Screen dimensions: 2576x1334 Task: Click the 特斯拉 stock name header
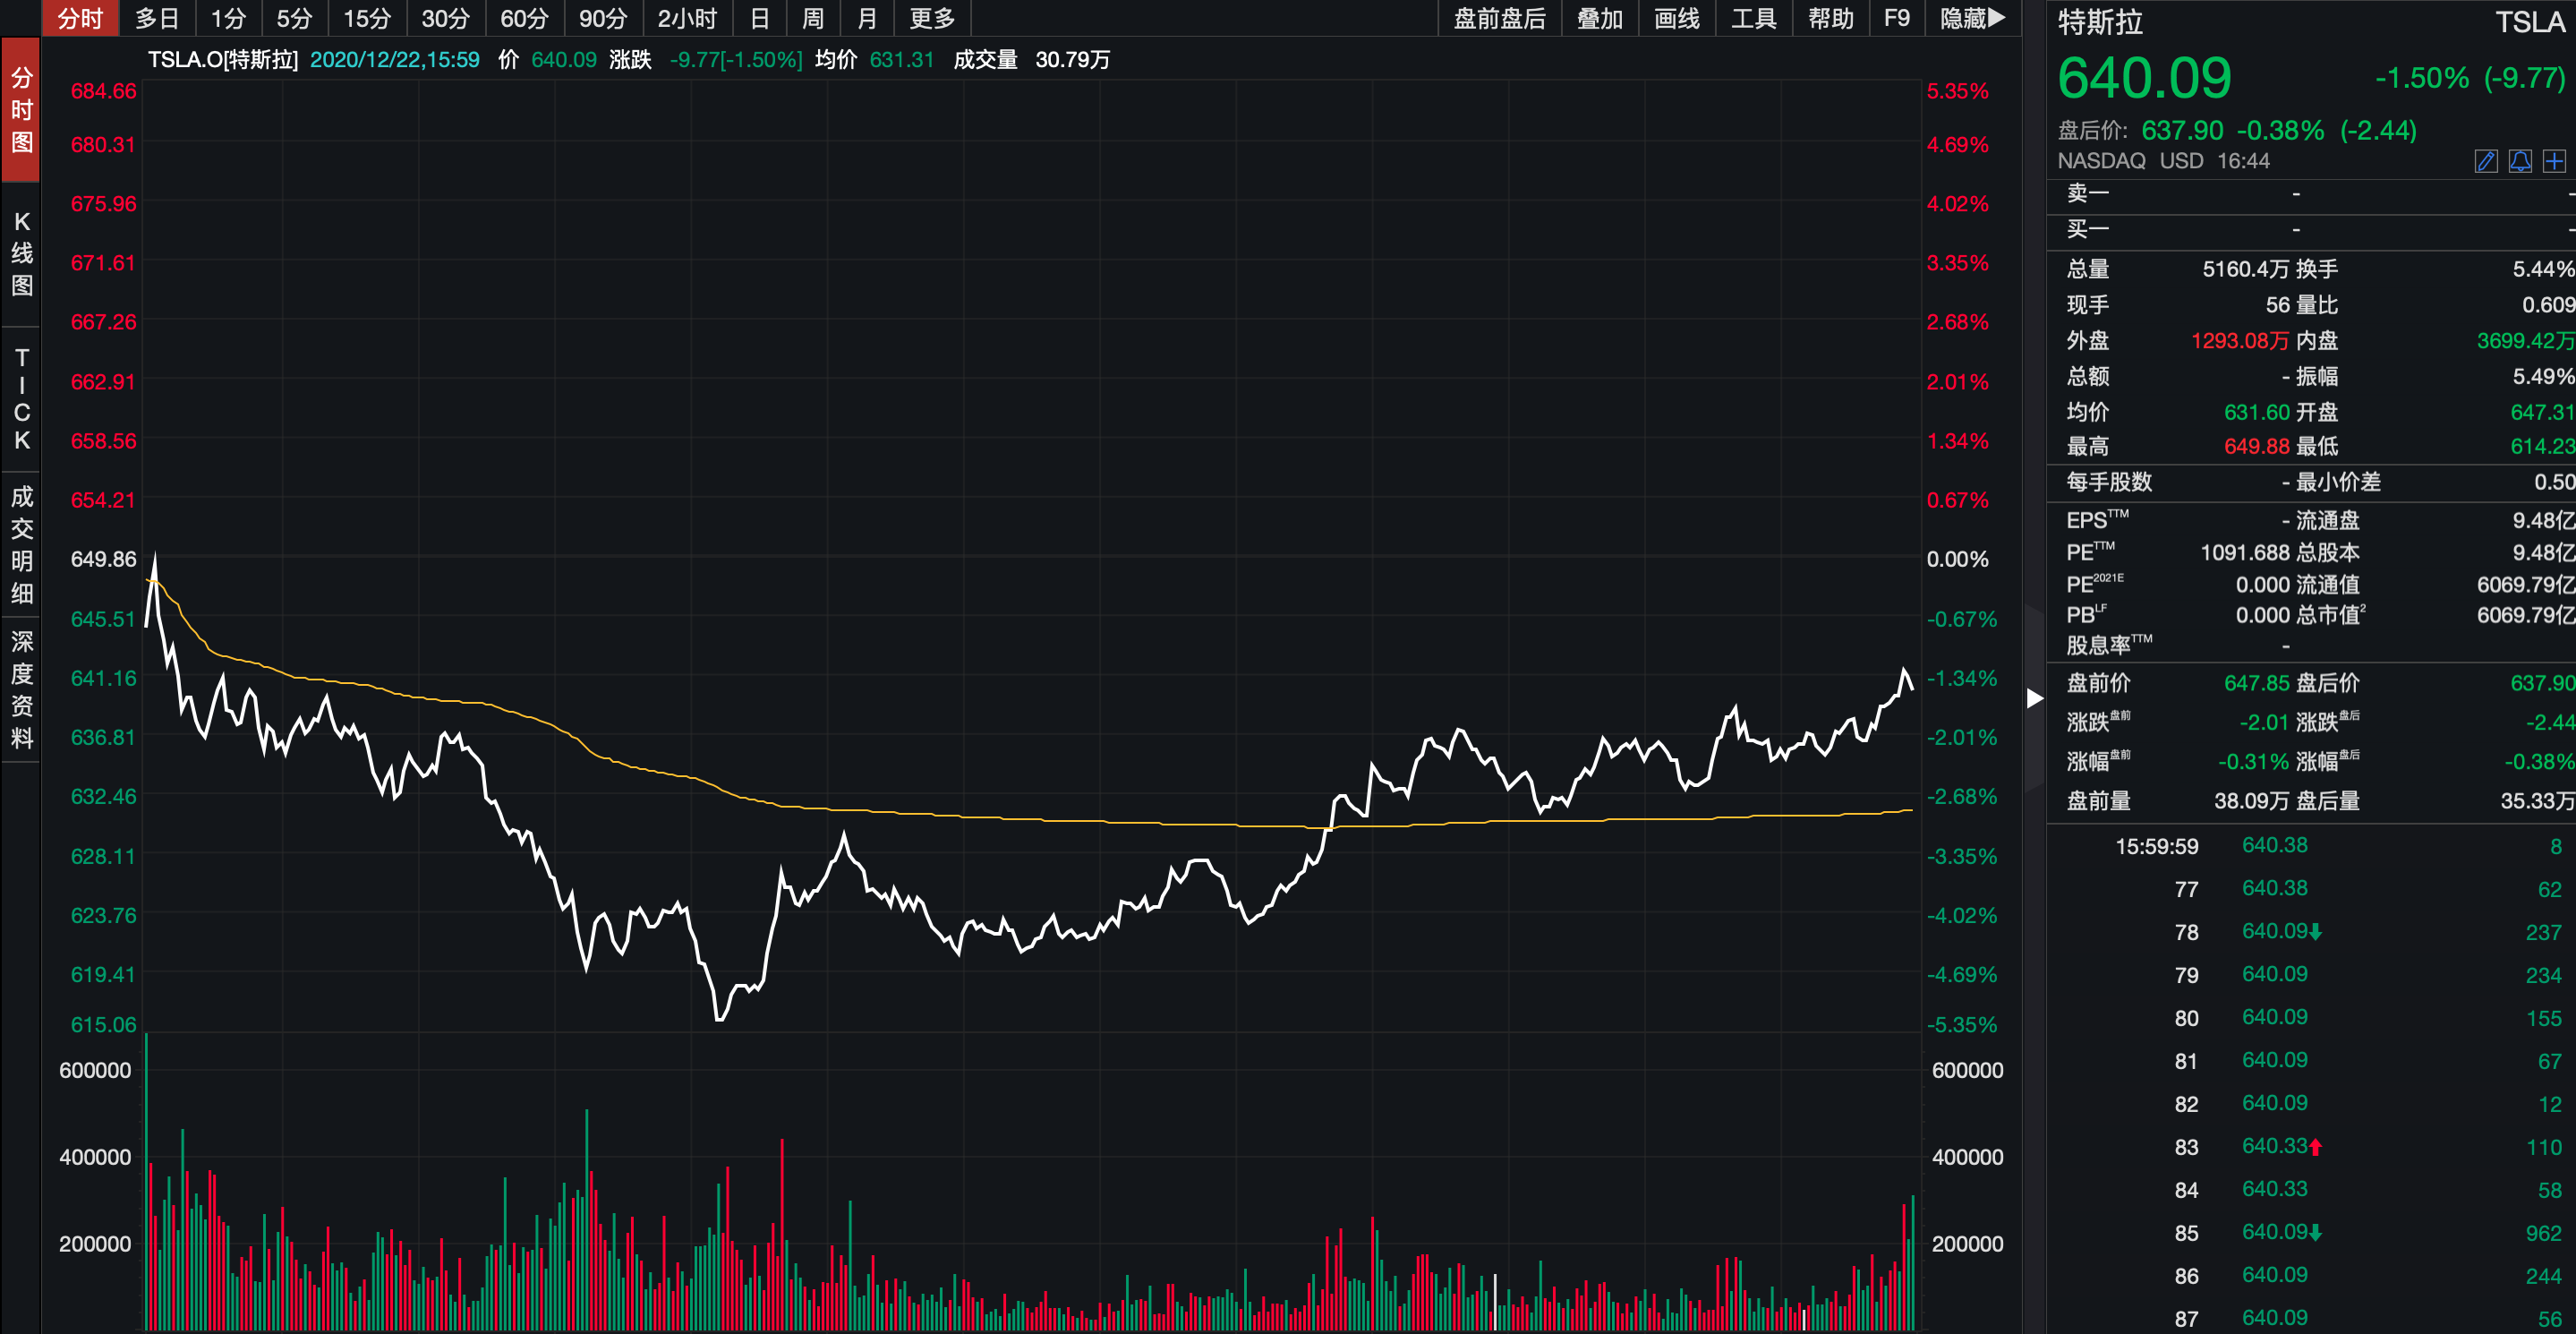click(2100, 22)
